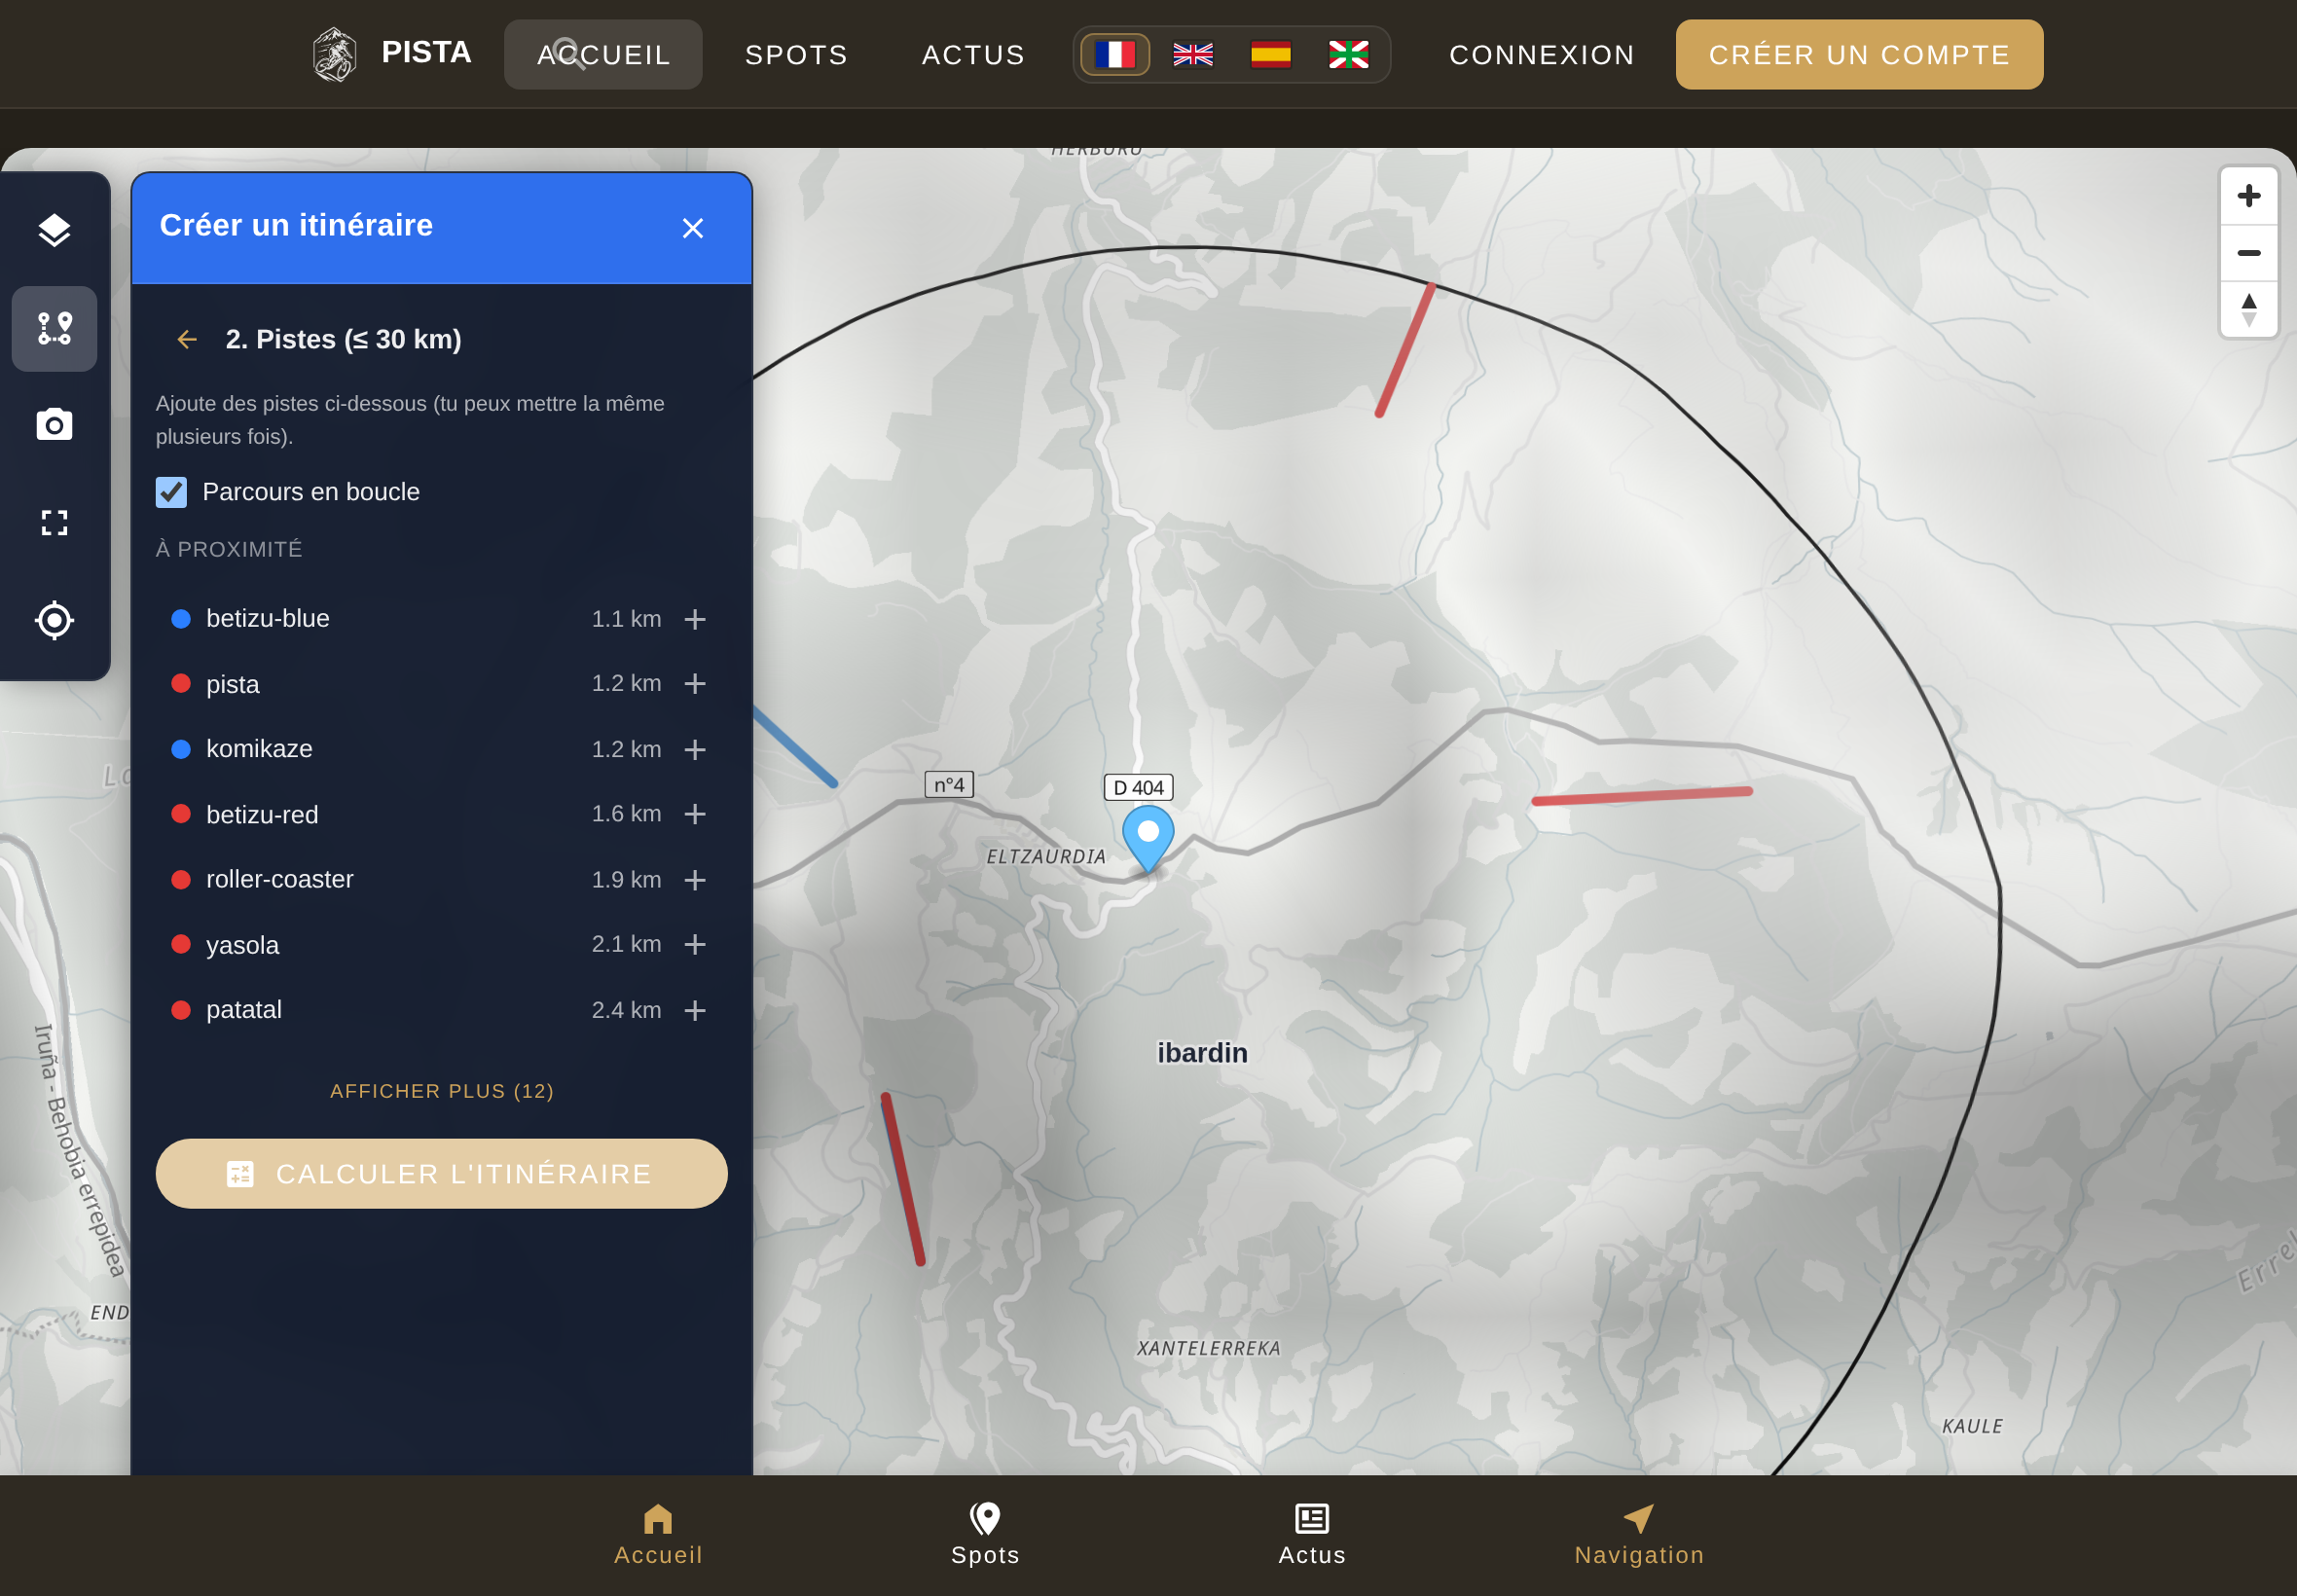
Task: Toggle fullscreen map icon
Action: coord(54,522)
